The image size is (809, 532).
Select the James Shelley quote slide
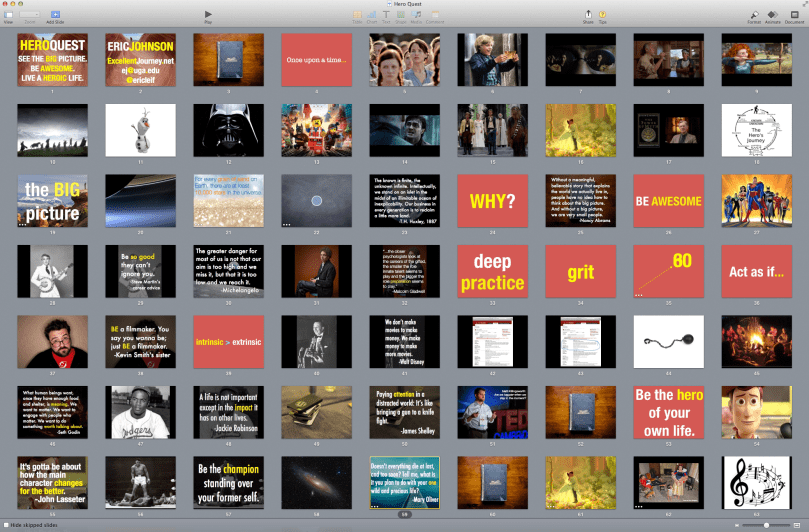click(404, 412)
